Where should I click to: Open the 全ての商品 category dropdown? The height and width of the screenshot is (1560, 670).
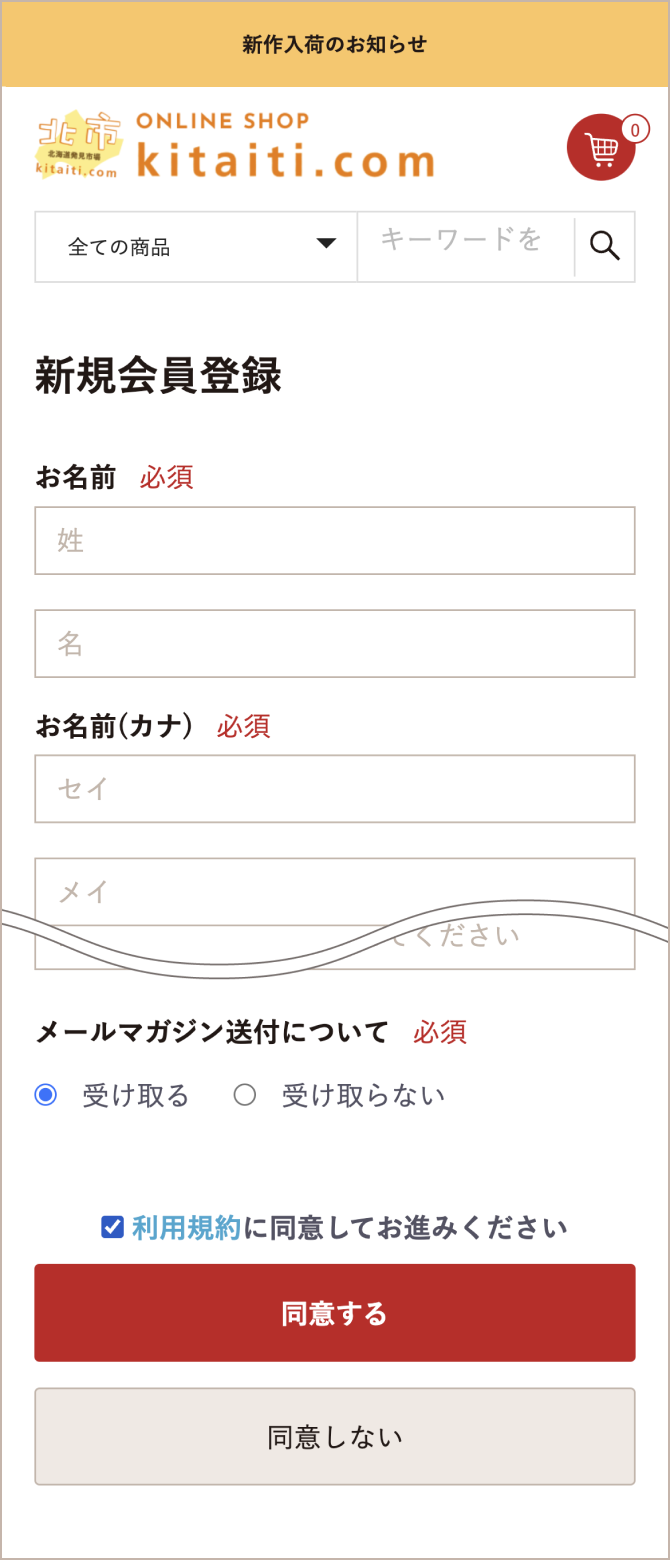(196, 247)
